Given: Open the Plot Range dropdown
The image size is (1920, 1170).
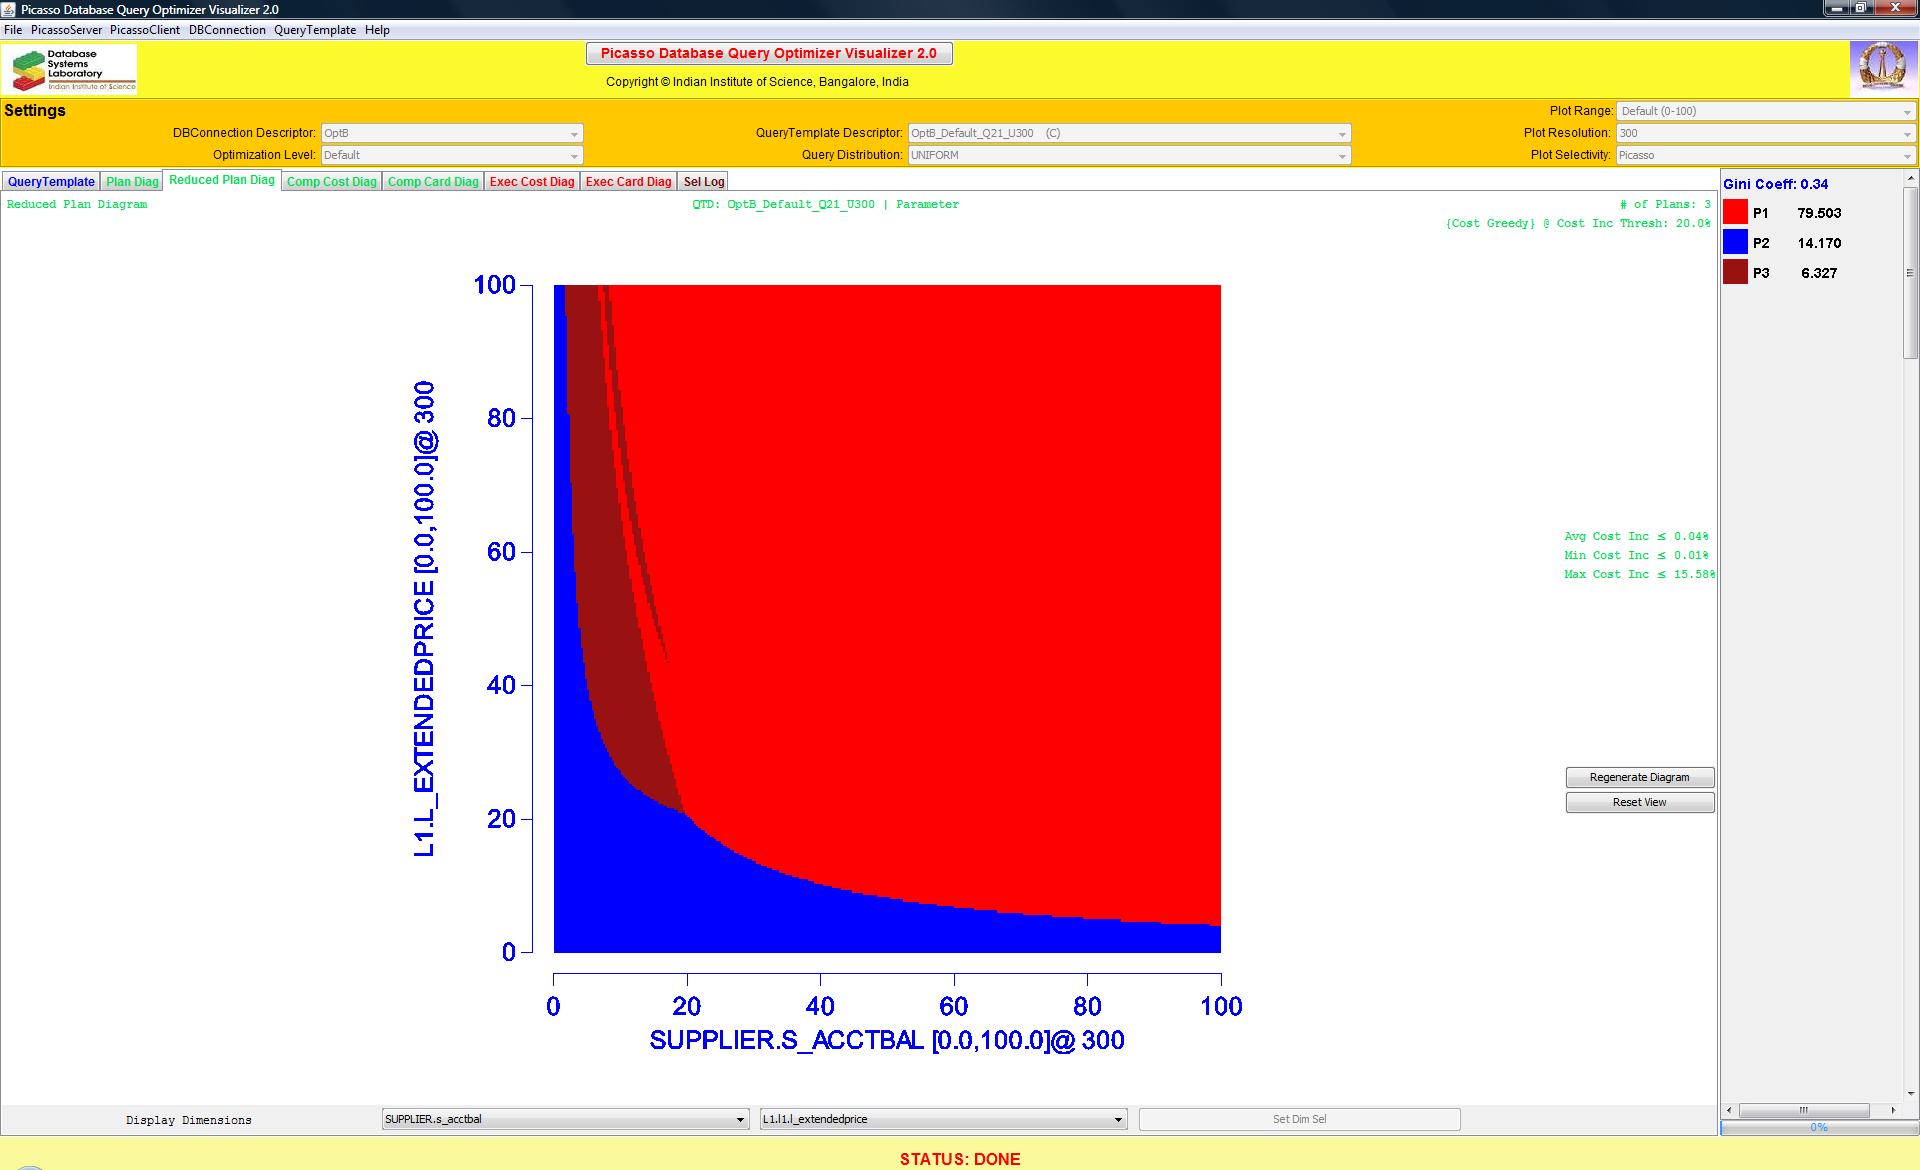Looking at the screenshot, I should [x=1765, y=111].
